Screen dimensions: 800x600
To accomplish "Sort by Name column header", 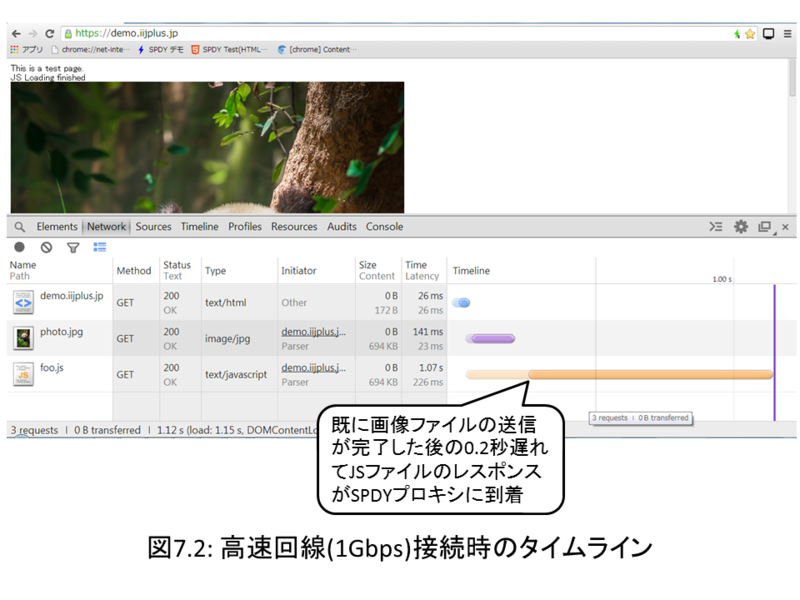I will 59,270.
